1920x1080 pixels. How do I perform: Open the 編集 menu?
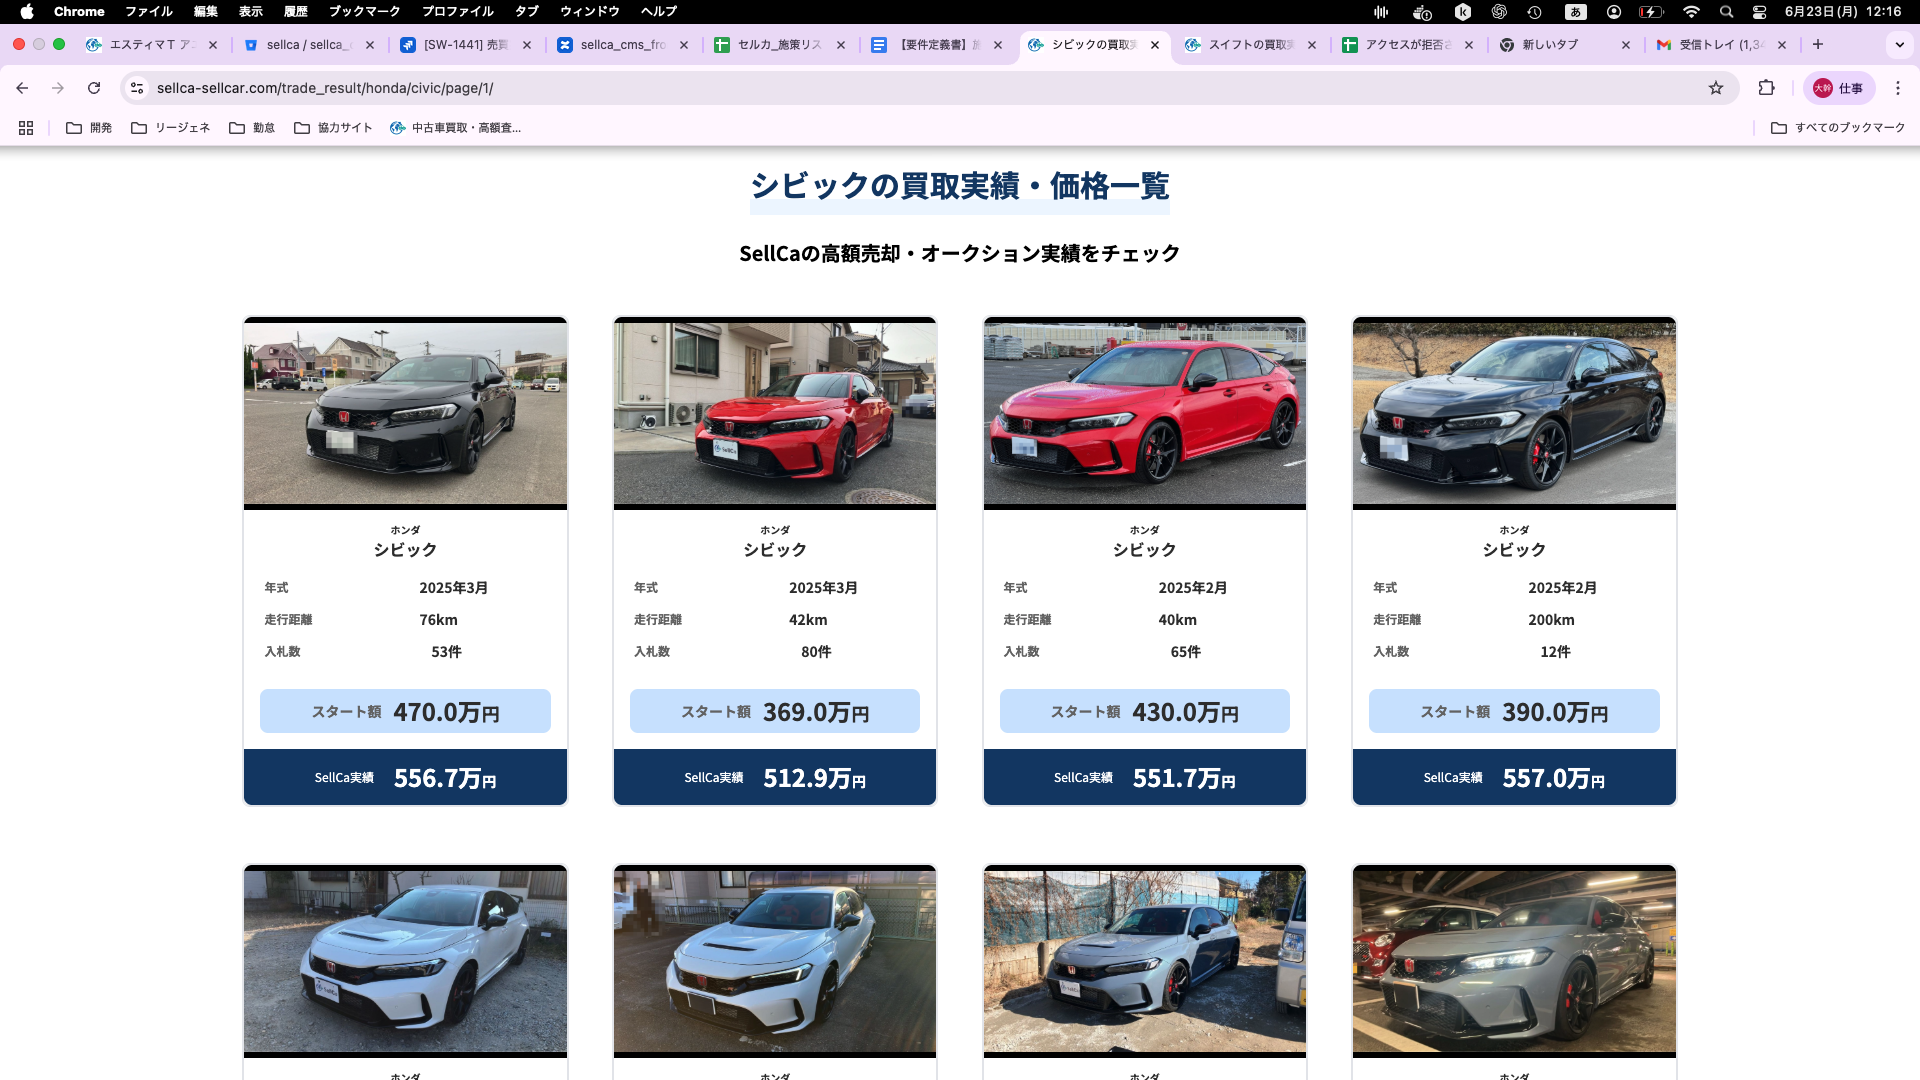point(206,12)
